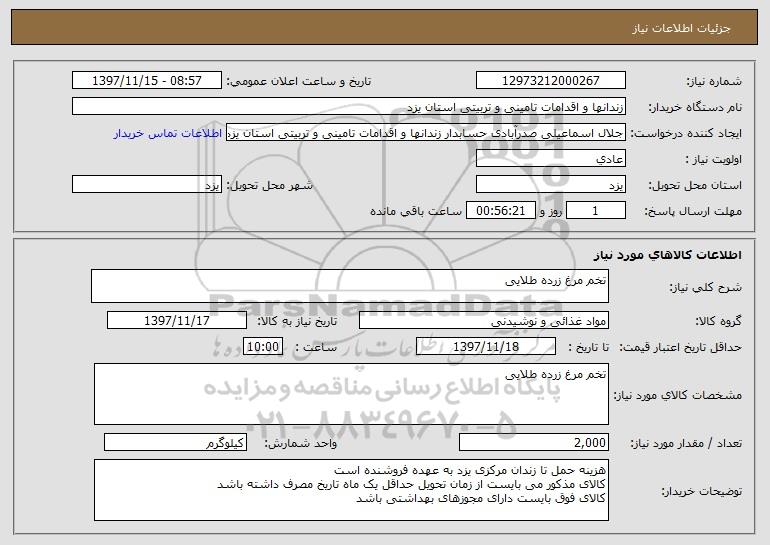Select the public announcement date field 1397/11/15 - 08:57
The height and width of the screenshot is (545, 770).
pyautogui.click(x=147, y=81)
